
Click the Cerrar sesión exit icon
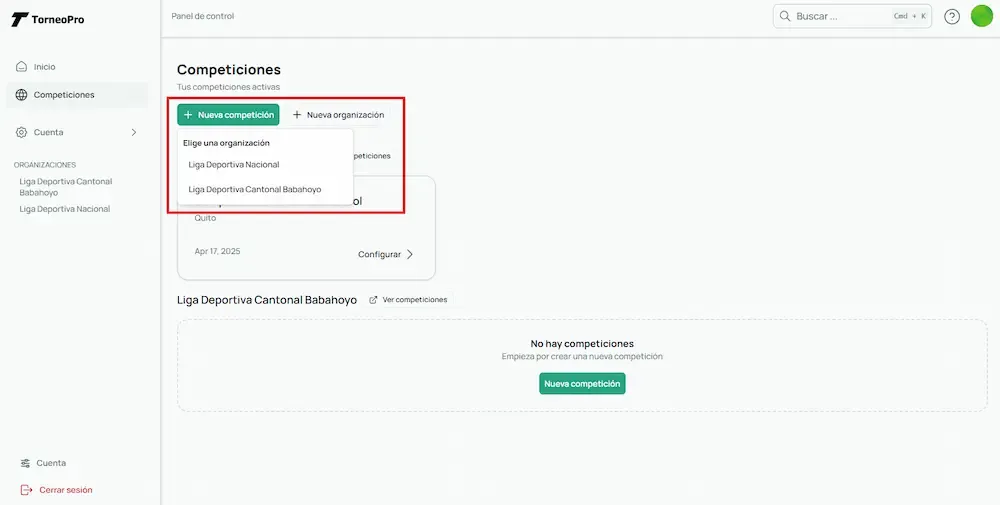click(26, 490)
